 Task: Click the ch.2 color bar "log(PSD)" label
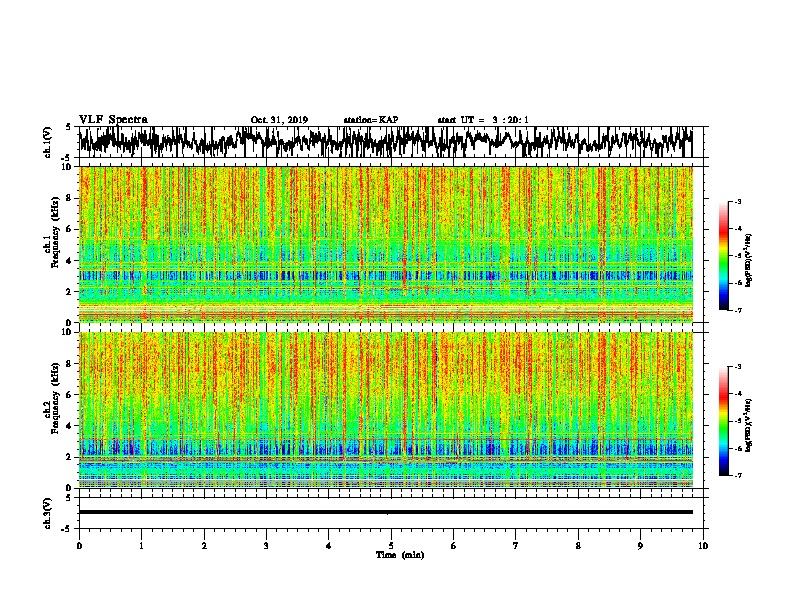point(749,425)
